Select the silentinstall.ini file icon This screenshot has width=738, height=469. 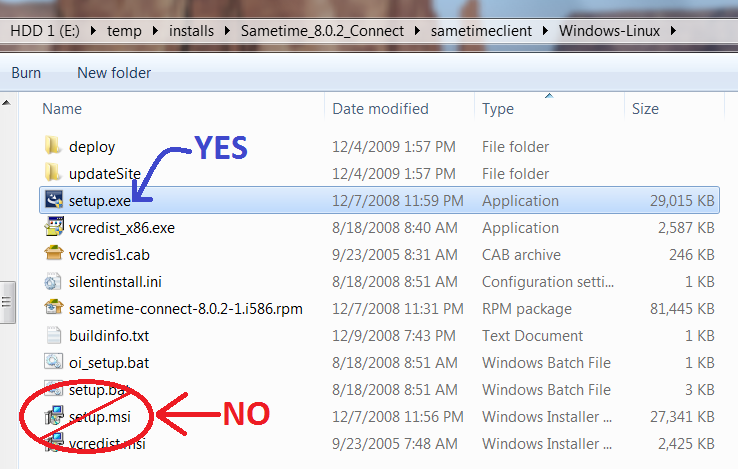[x=54, y=282]
